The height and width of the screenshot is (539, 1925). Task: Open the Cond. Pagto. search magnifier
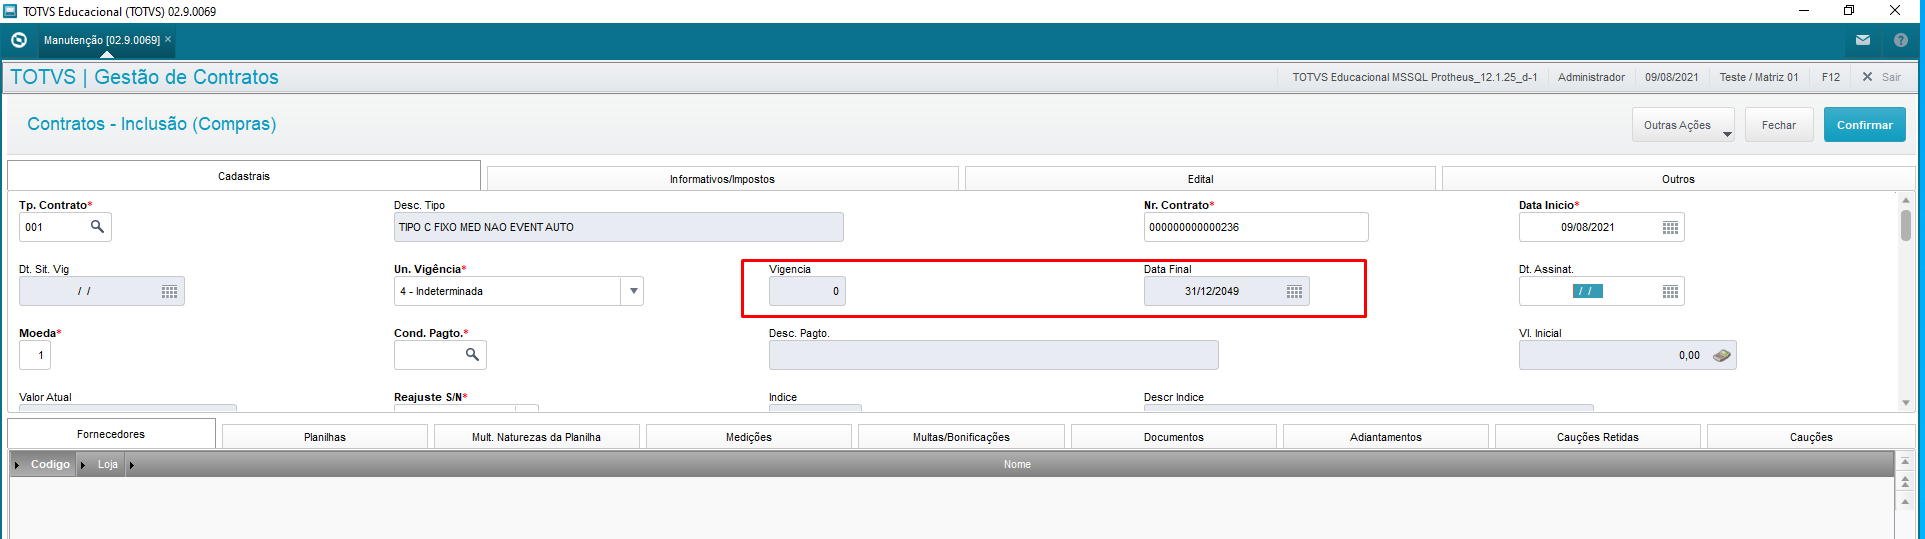coord(472,355)
